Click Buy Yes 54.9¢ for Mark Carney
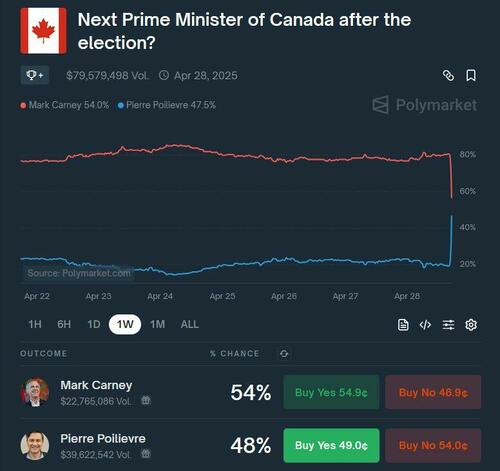Viewport: 500px width, 471px height. point(331,392)
